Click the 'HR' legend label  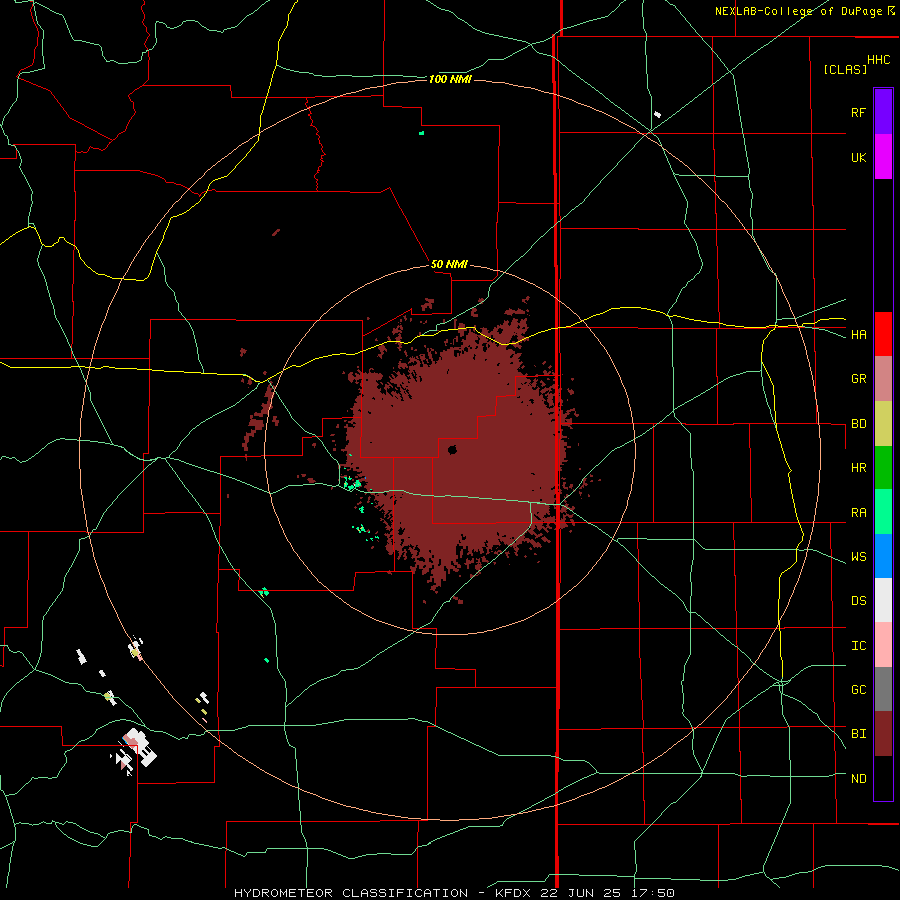click(x=858, y=468)
